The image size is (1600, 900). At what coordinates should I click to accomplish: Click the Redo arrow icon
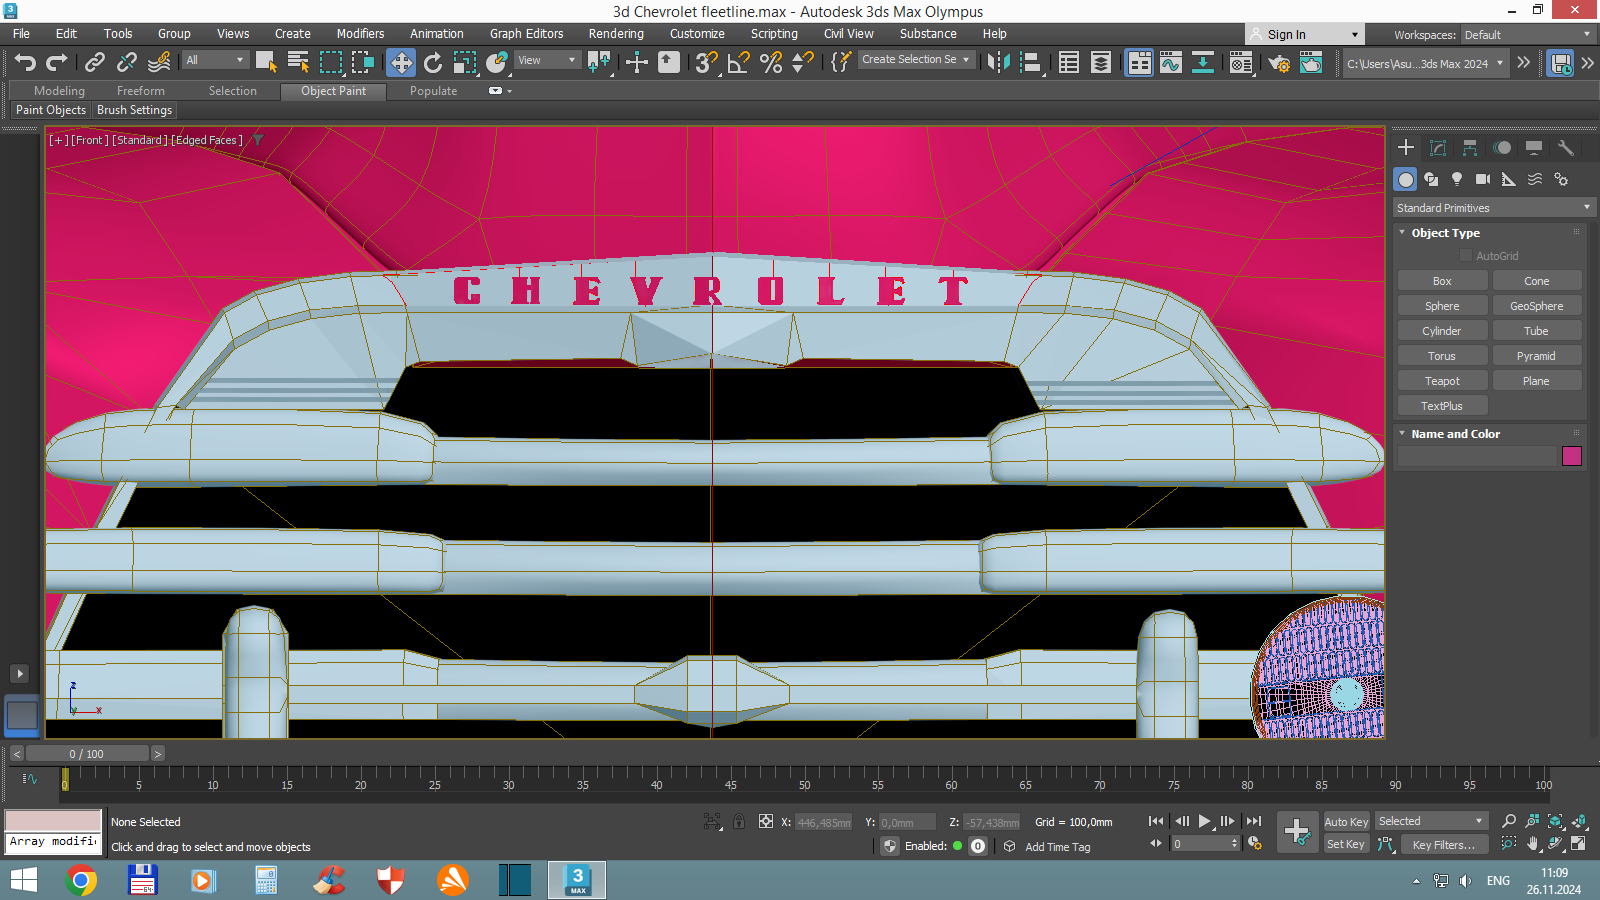pos(57,63)
